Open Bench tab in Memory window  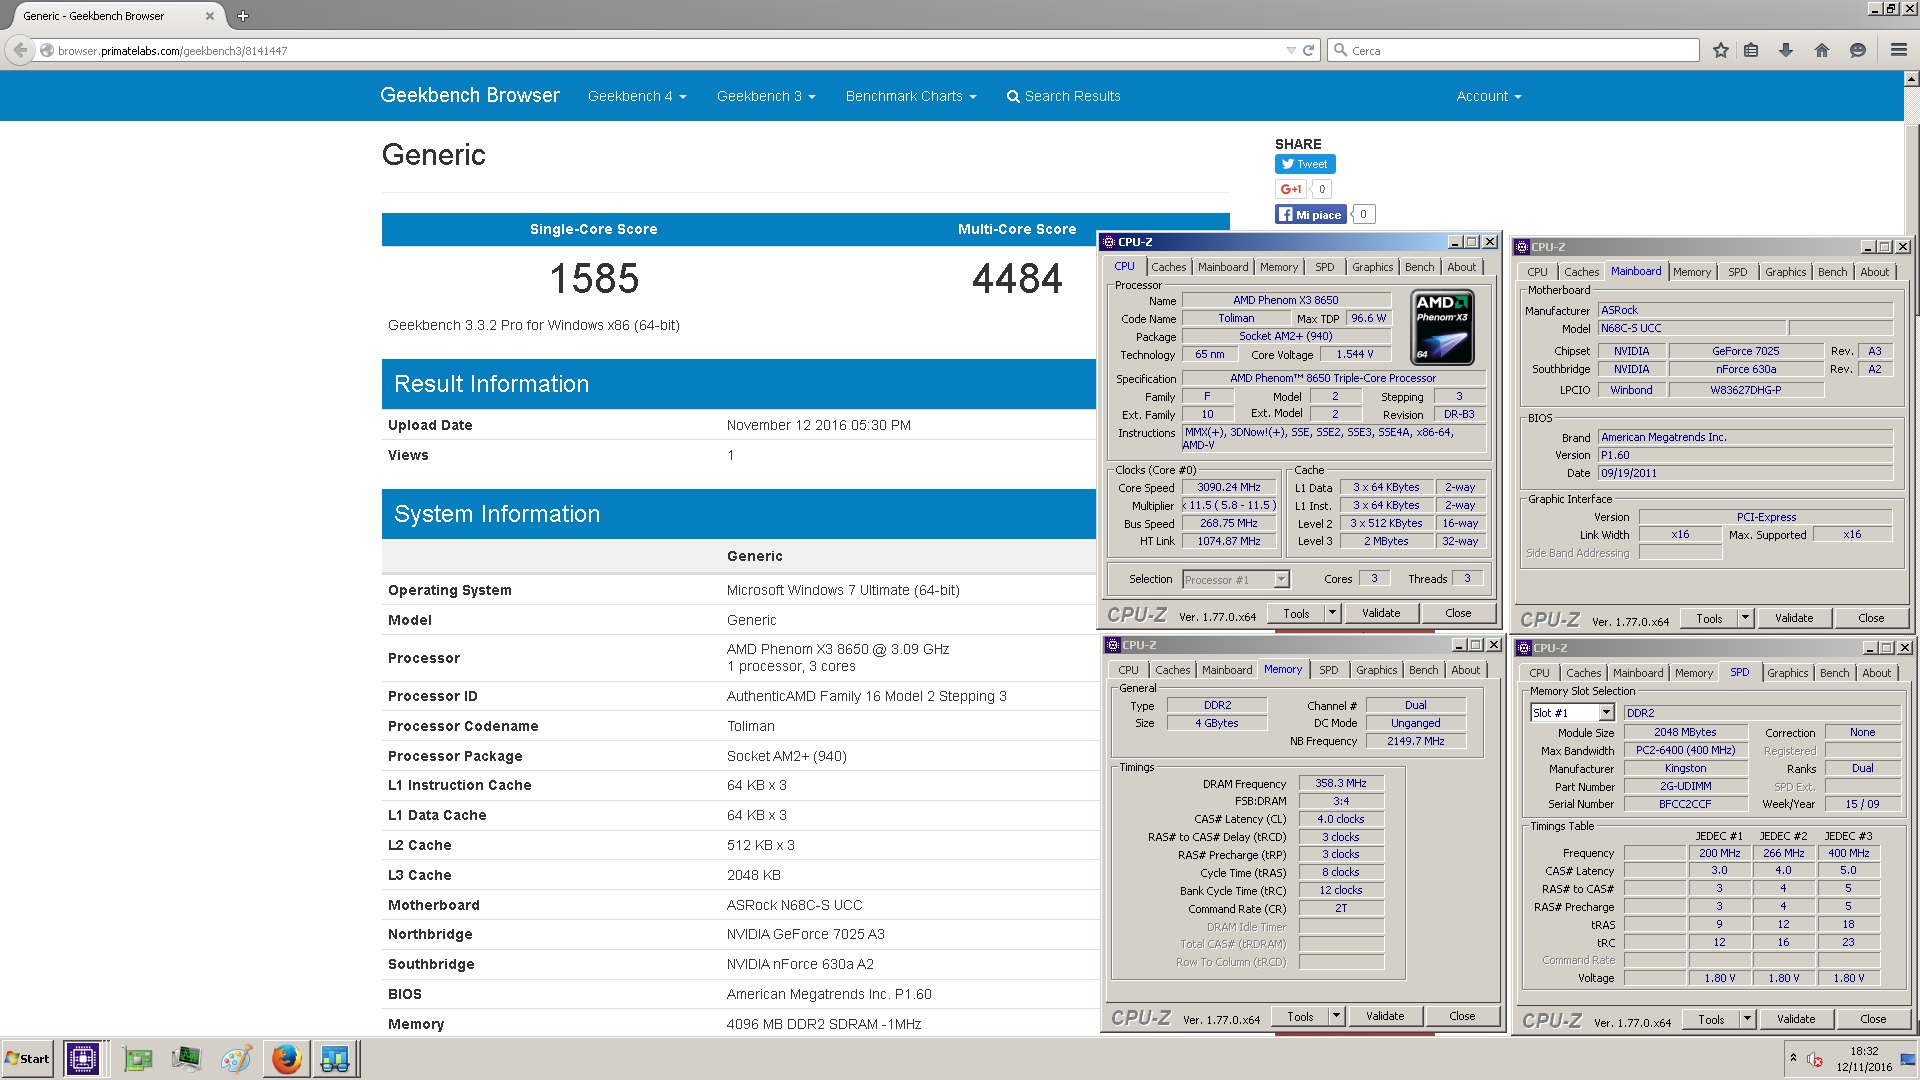tap(1423, 670)
